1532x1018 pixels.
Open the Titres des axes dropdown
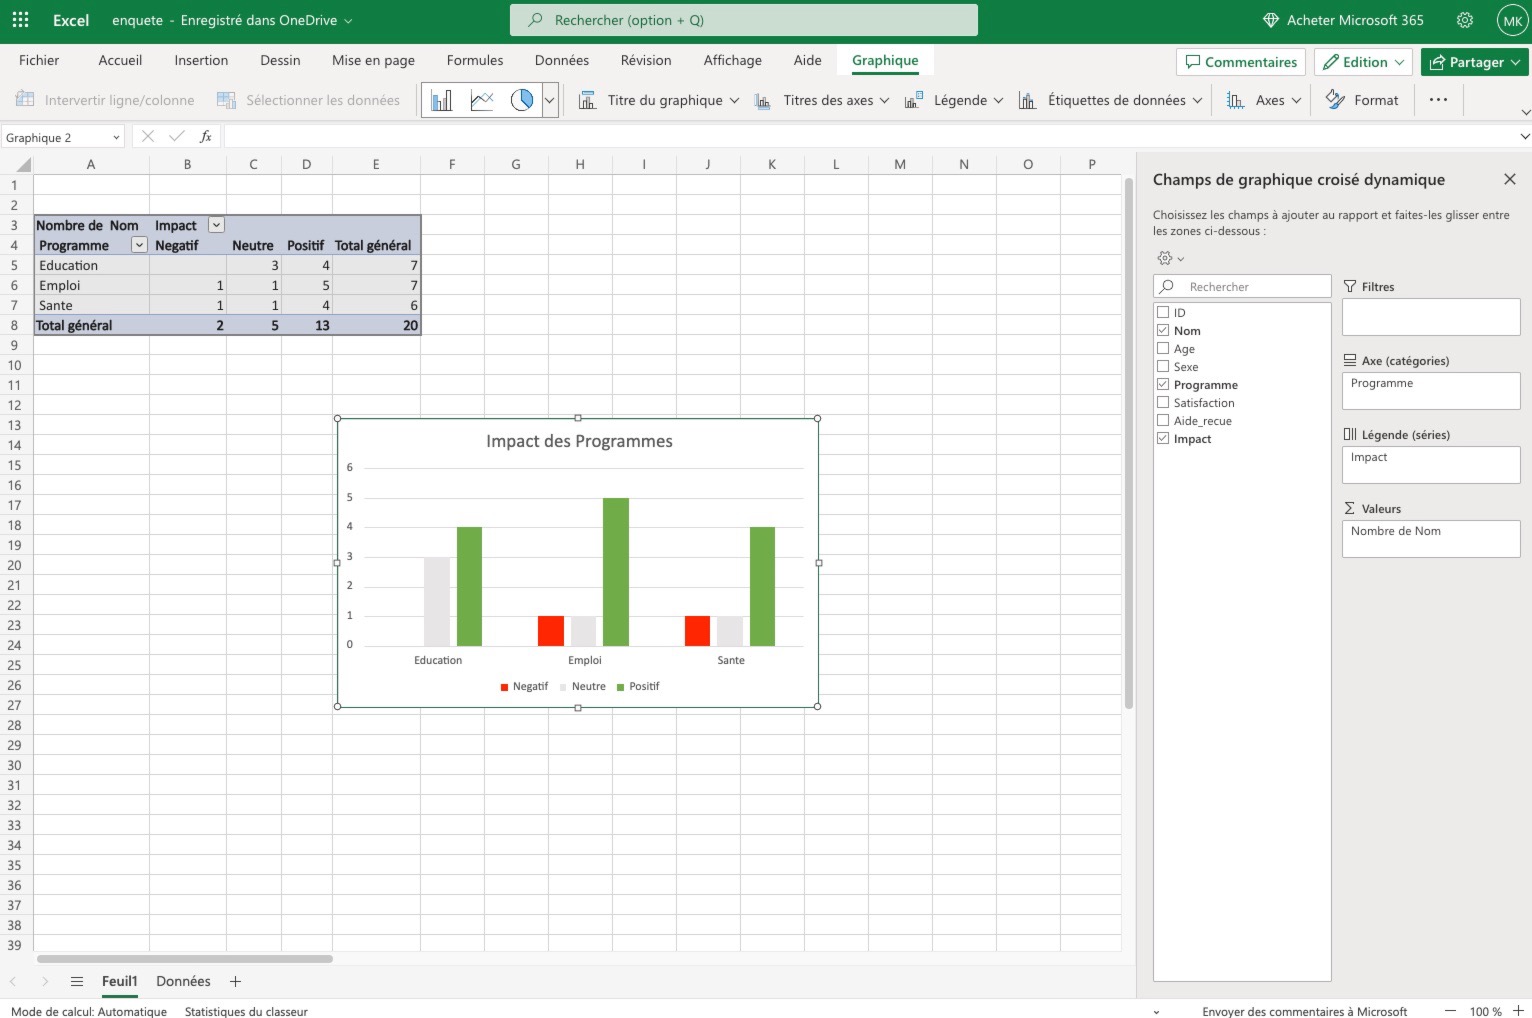tap(822, 100)
